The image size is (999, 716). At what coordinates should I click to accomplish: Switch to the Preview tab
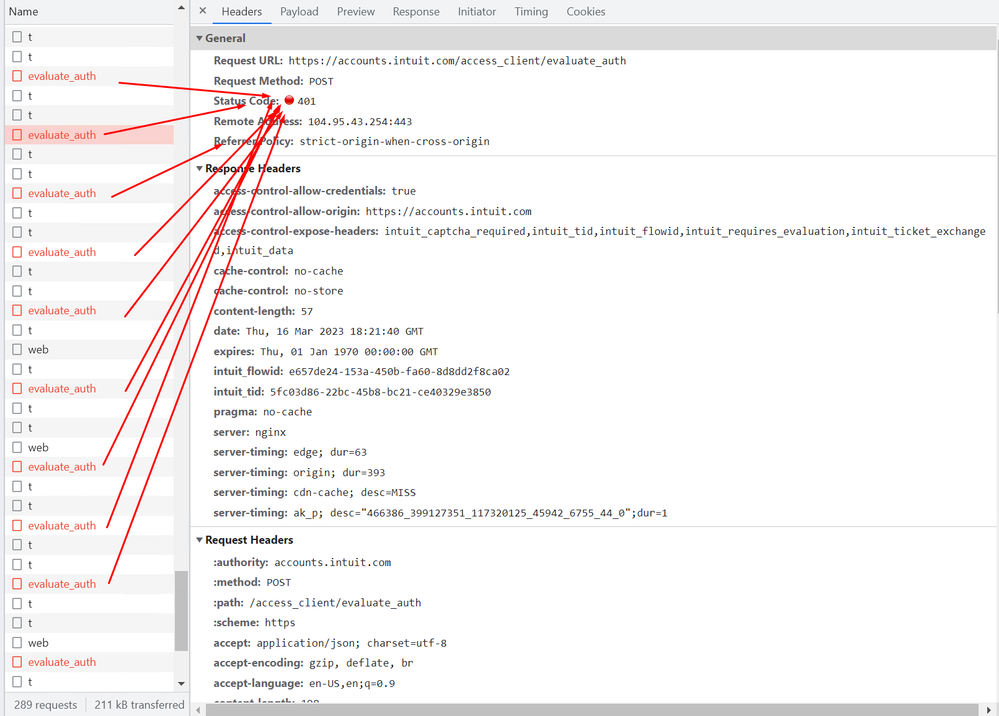tap(356, 11)
